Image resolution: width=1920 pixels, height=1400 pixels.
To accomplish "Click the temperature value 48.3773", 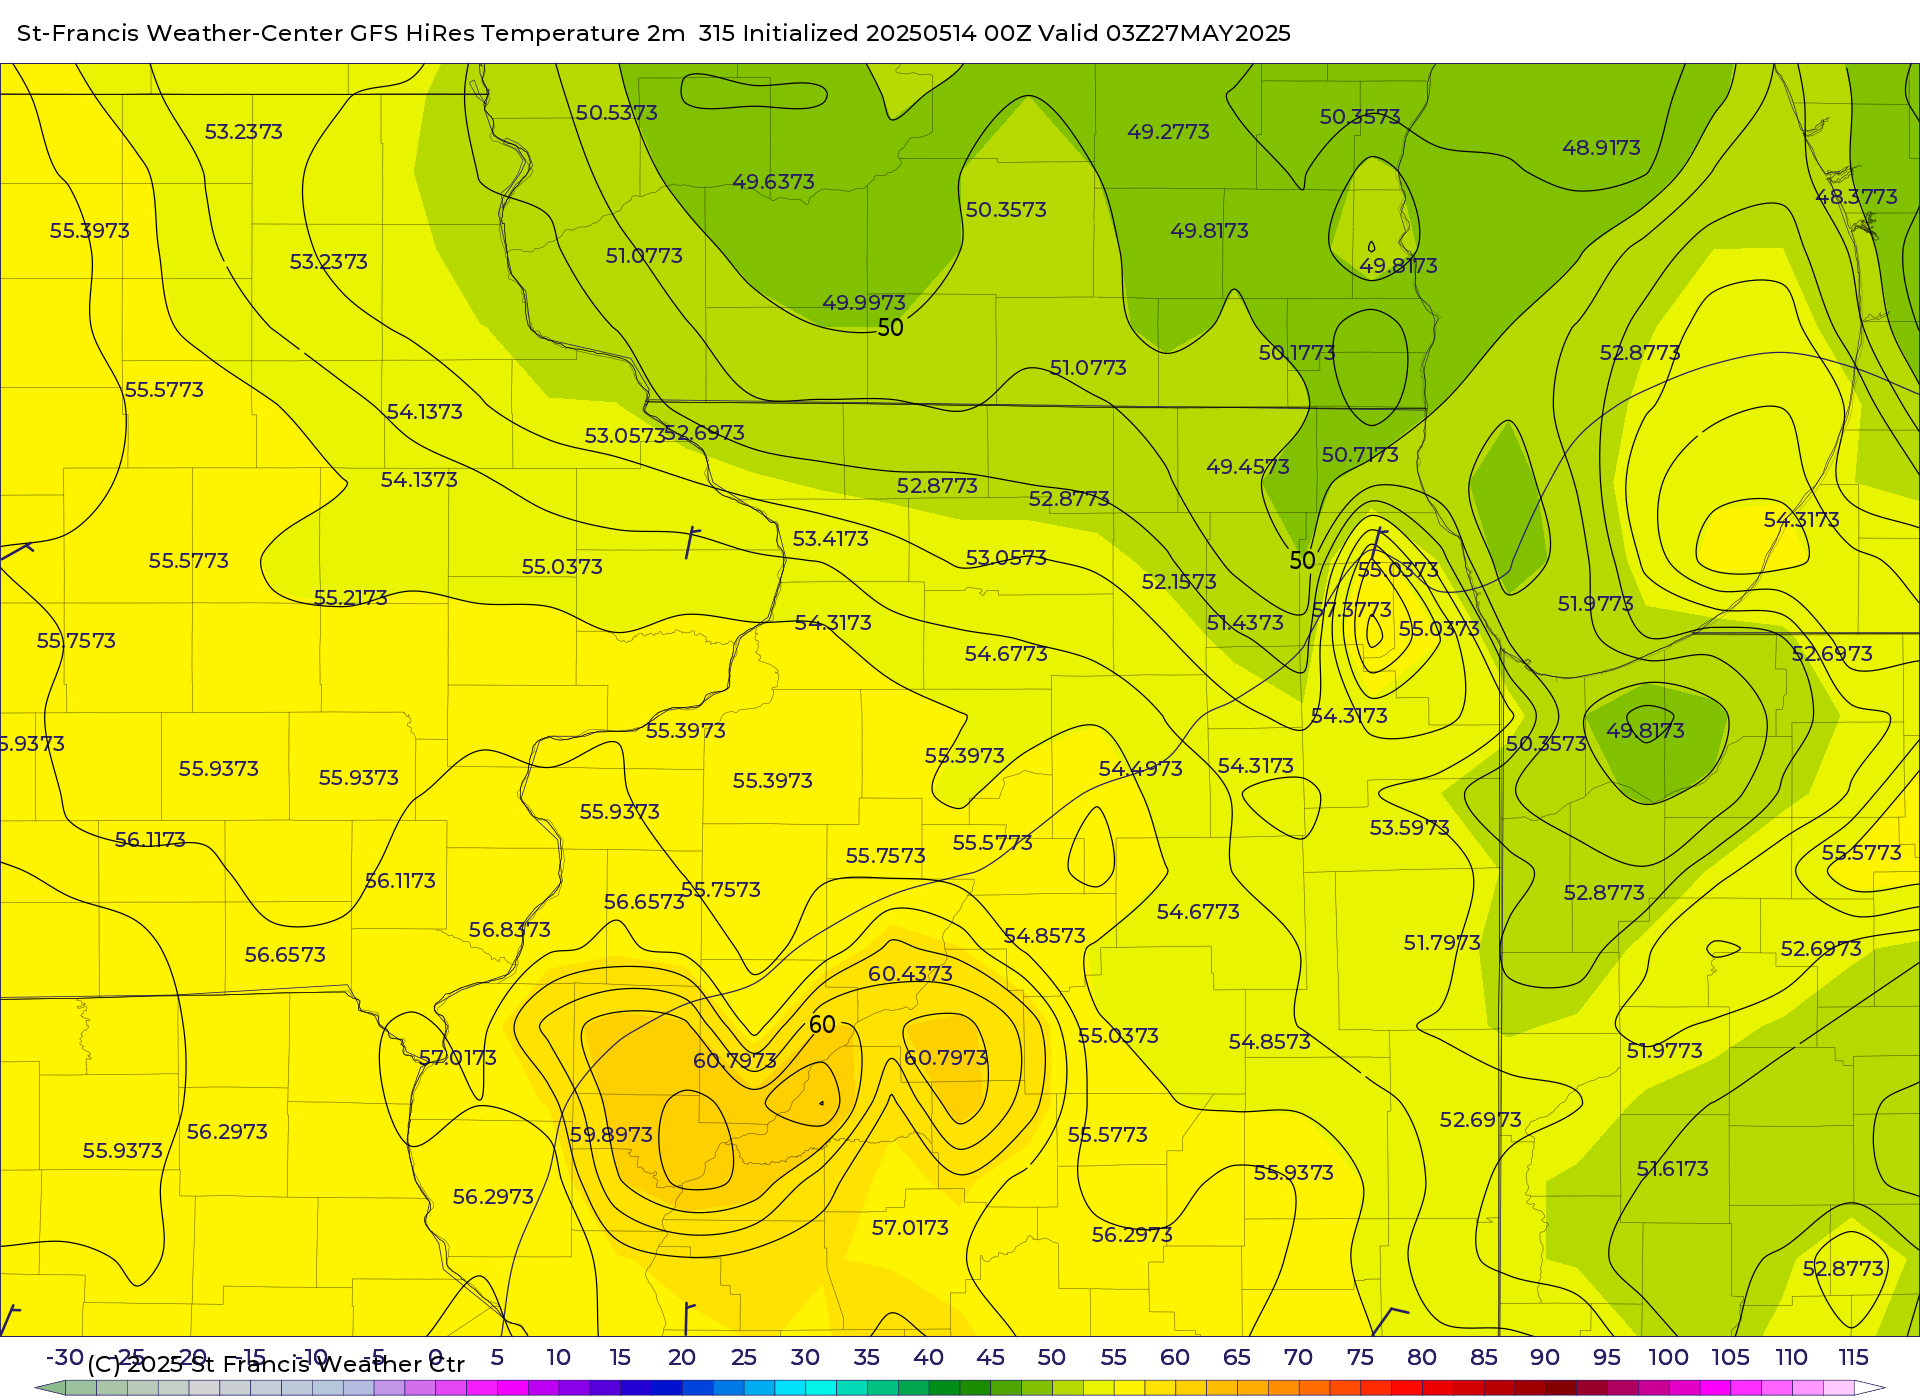I will coord(1856,197).
